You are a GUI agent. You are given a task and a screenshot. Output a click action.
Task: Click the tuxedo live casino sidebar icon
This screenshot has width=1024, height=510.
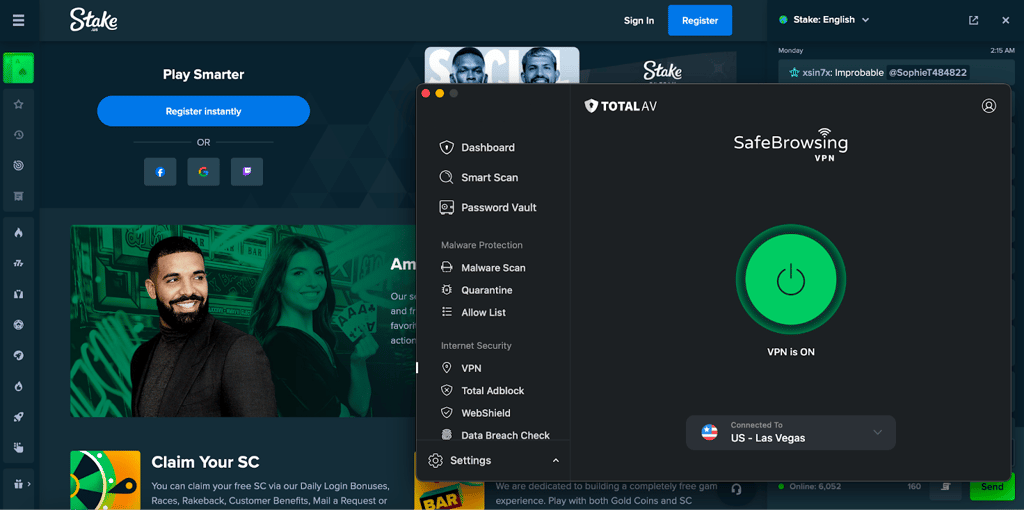point(19,295)
